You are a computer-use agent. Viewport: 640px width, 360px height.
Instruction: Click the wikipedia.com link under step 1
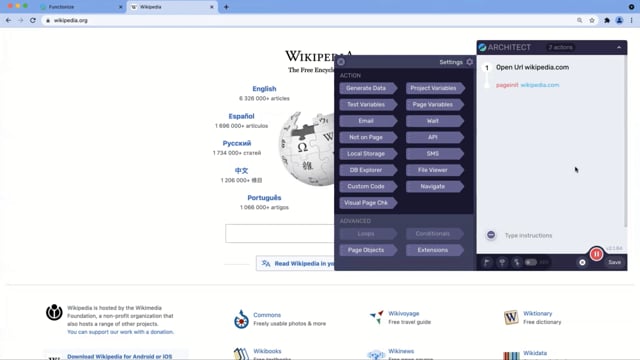[540, 85]
